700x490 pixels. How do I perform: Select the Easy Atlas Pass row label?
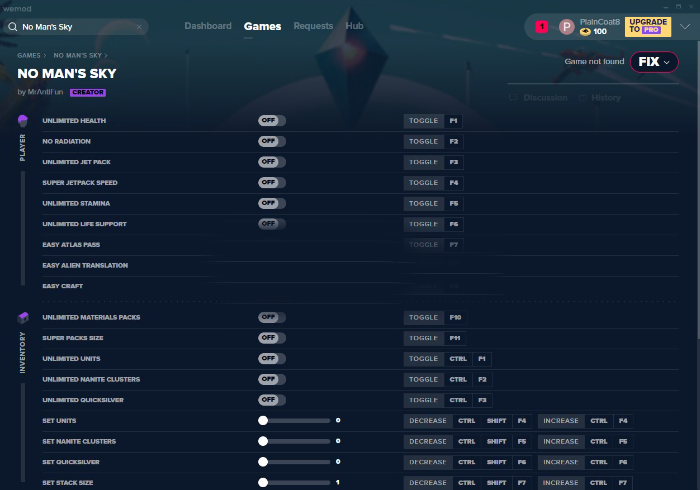[71, 245]
